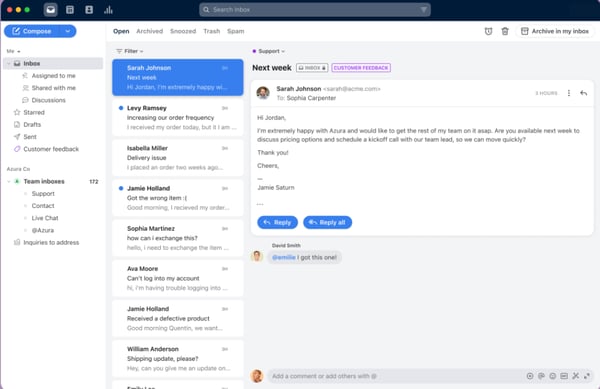This screenshot has width=600, height=389.
Task: Click the tools cross icon in comment bar
Action: coord(576,376)
